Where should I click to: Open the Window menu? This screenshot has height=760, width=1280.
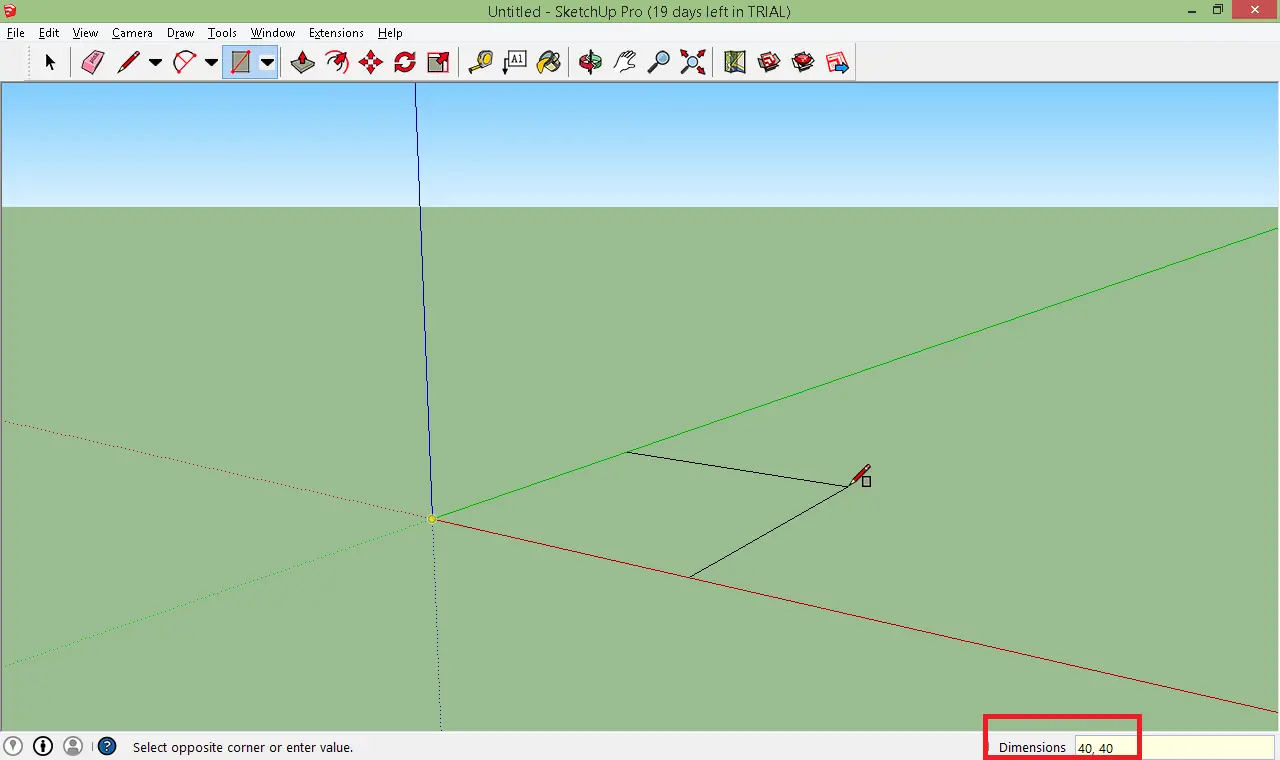coord(273,33)
